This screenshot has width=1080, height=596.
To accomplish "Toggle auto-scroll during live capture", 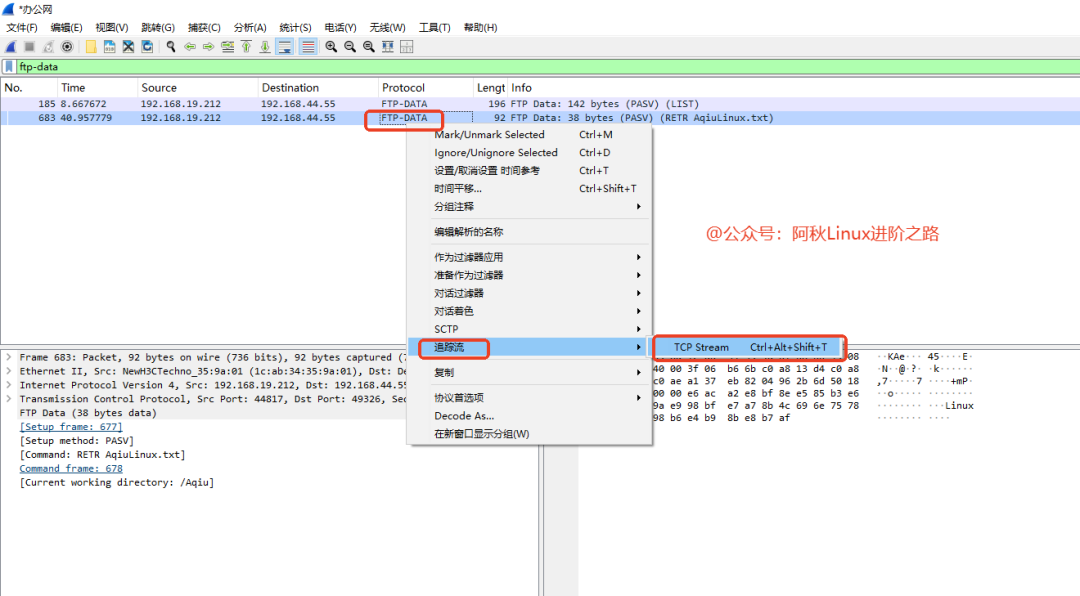I will [285, 46].
